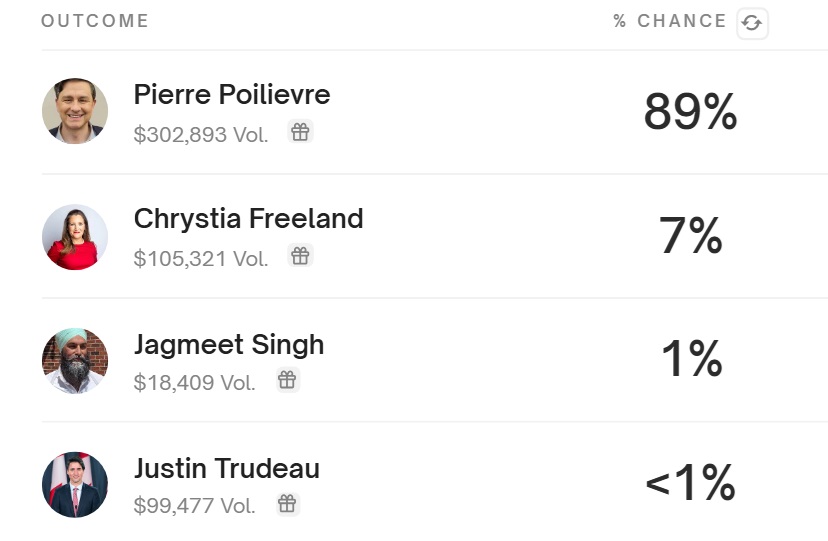Click the 7% chance value
This screenshot has height=541, width=828.
click(x=690, y=235)
